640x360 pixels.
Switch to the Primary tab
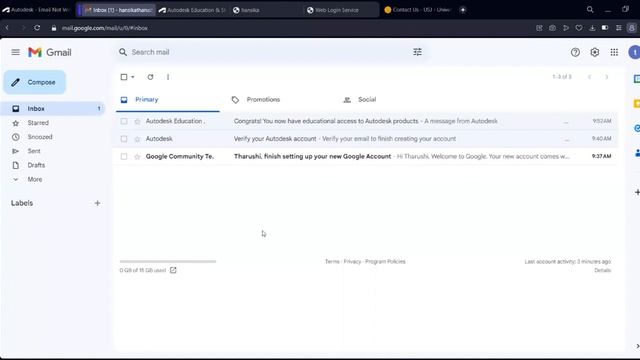[x=168, y=100]
